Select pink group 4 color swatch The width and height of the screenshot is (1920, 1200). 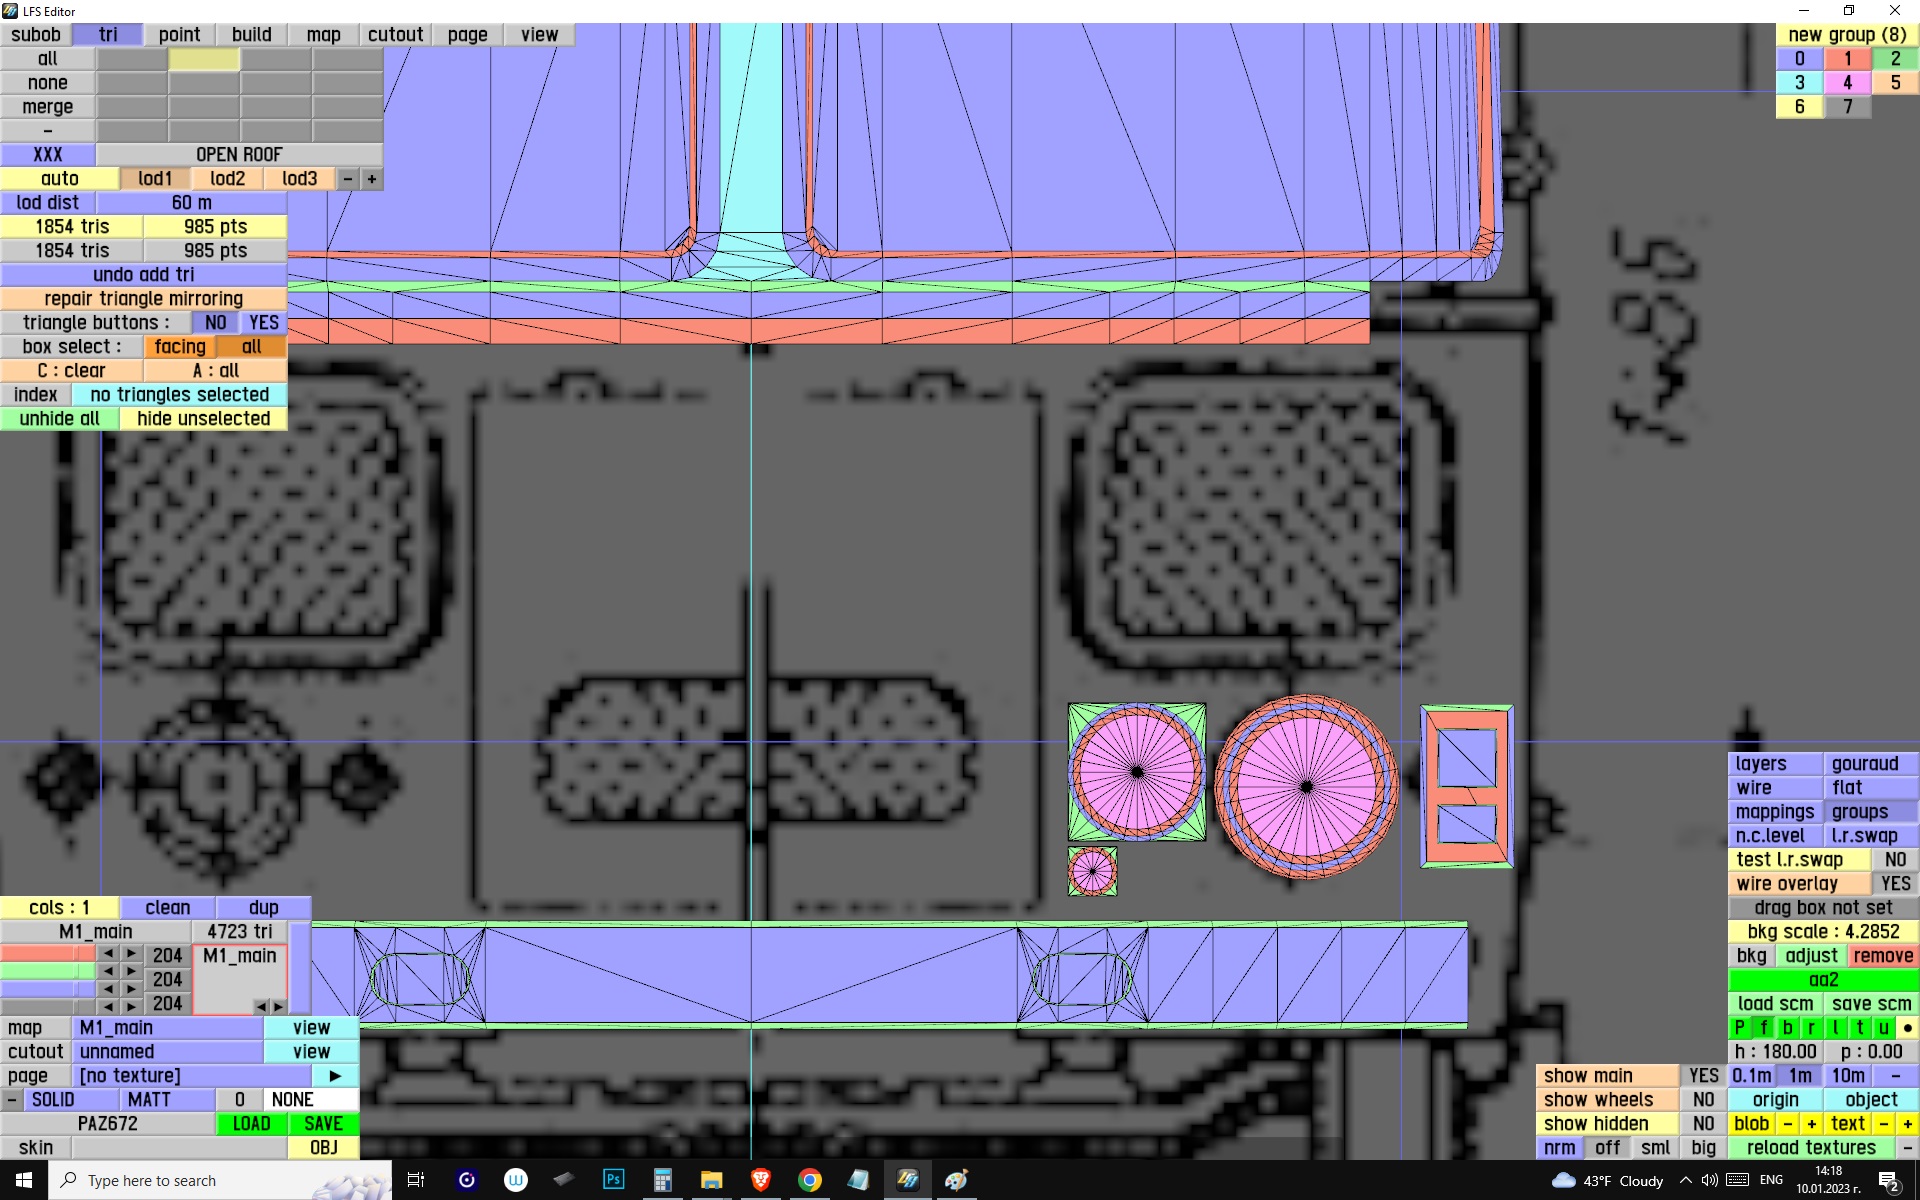[x=1846, y=82]
